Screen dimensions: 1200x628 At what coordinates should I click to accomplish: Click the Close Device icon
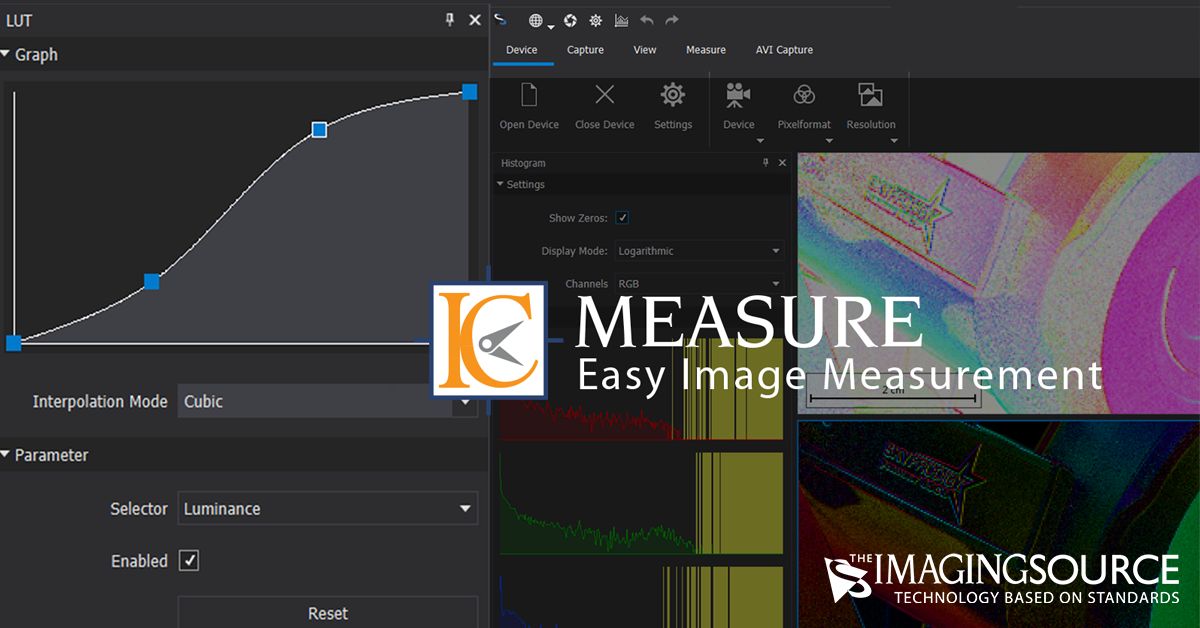(x=604, y=96)
